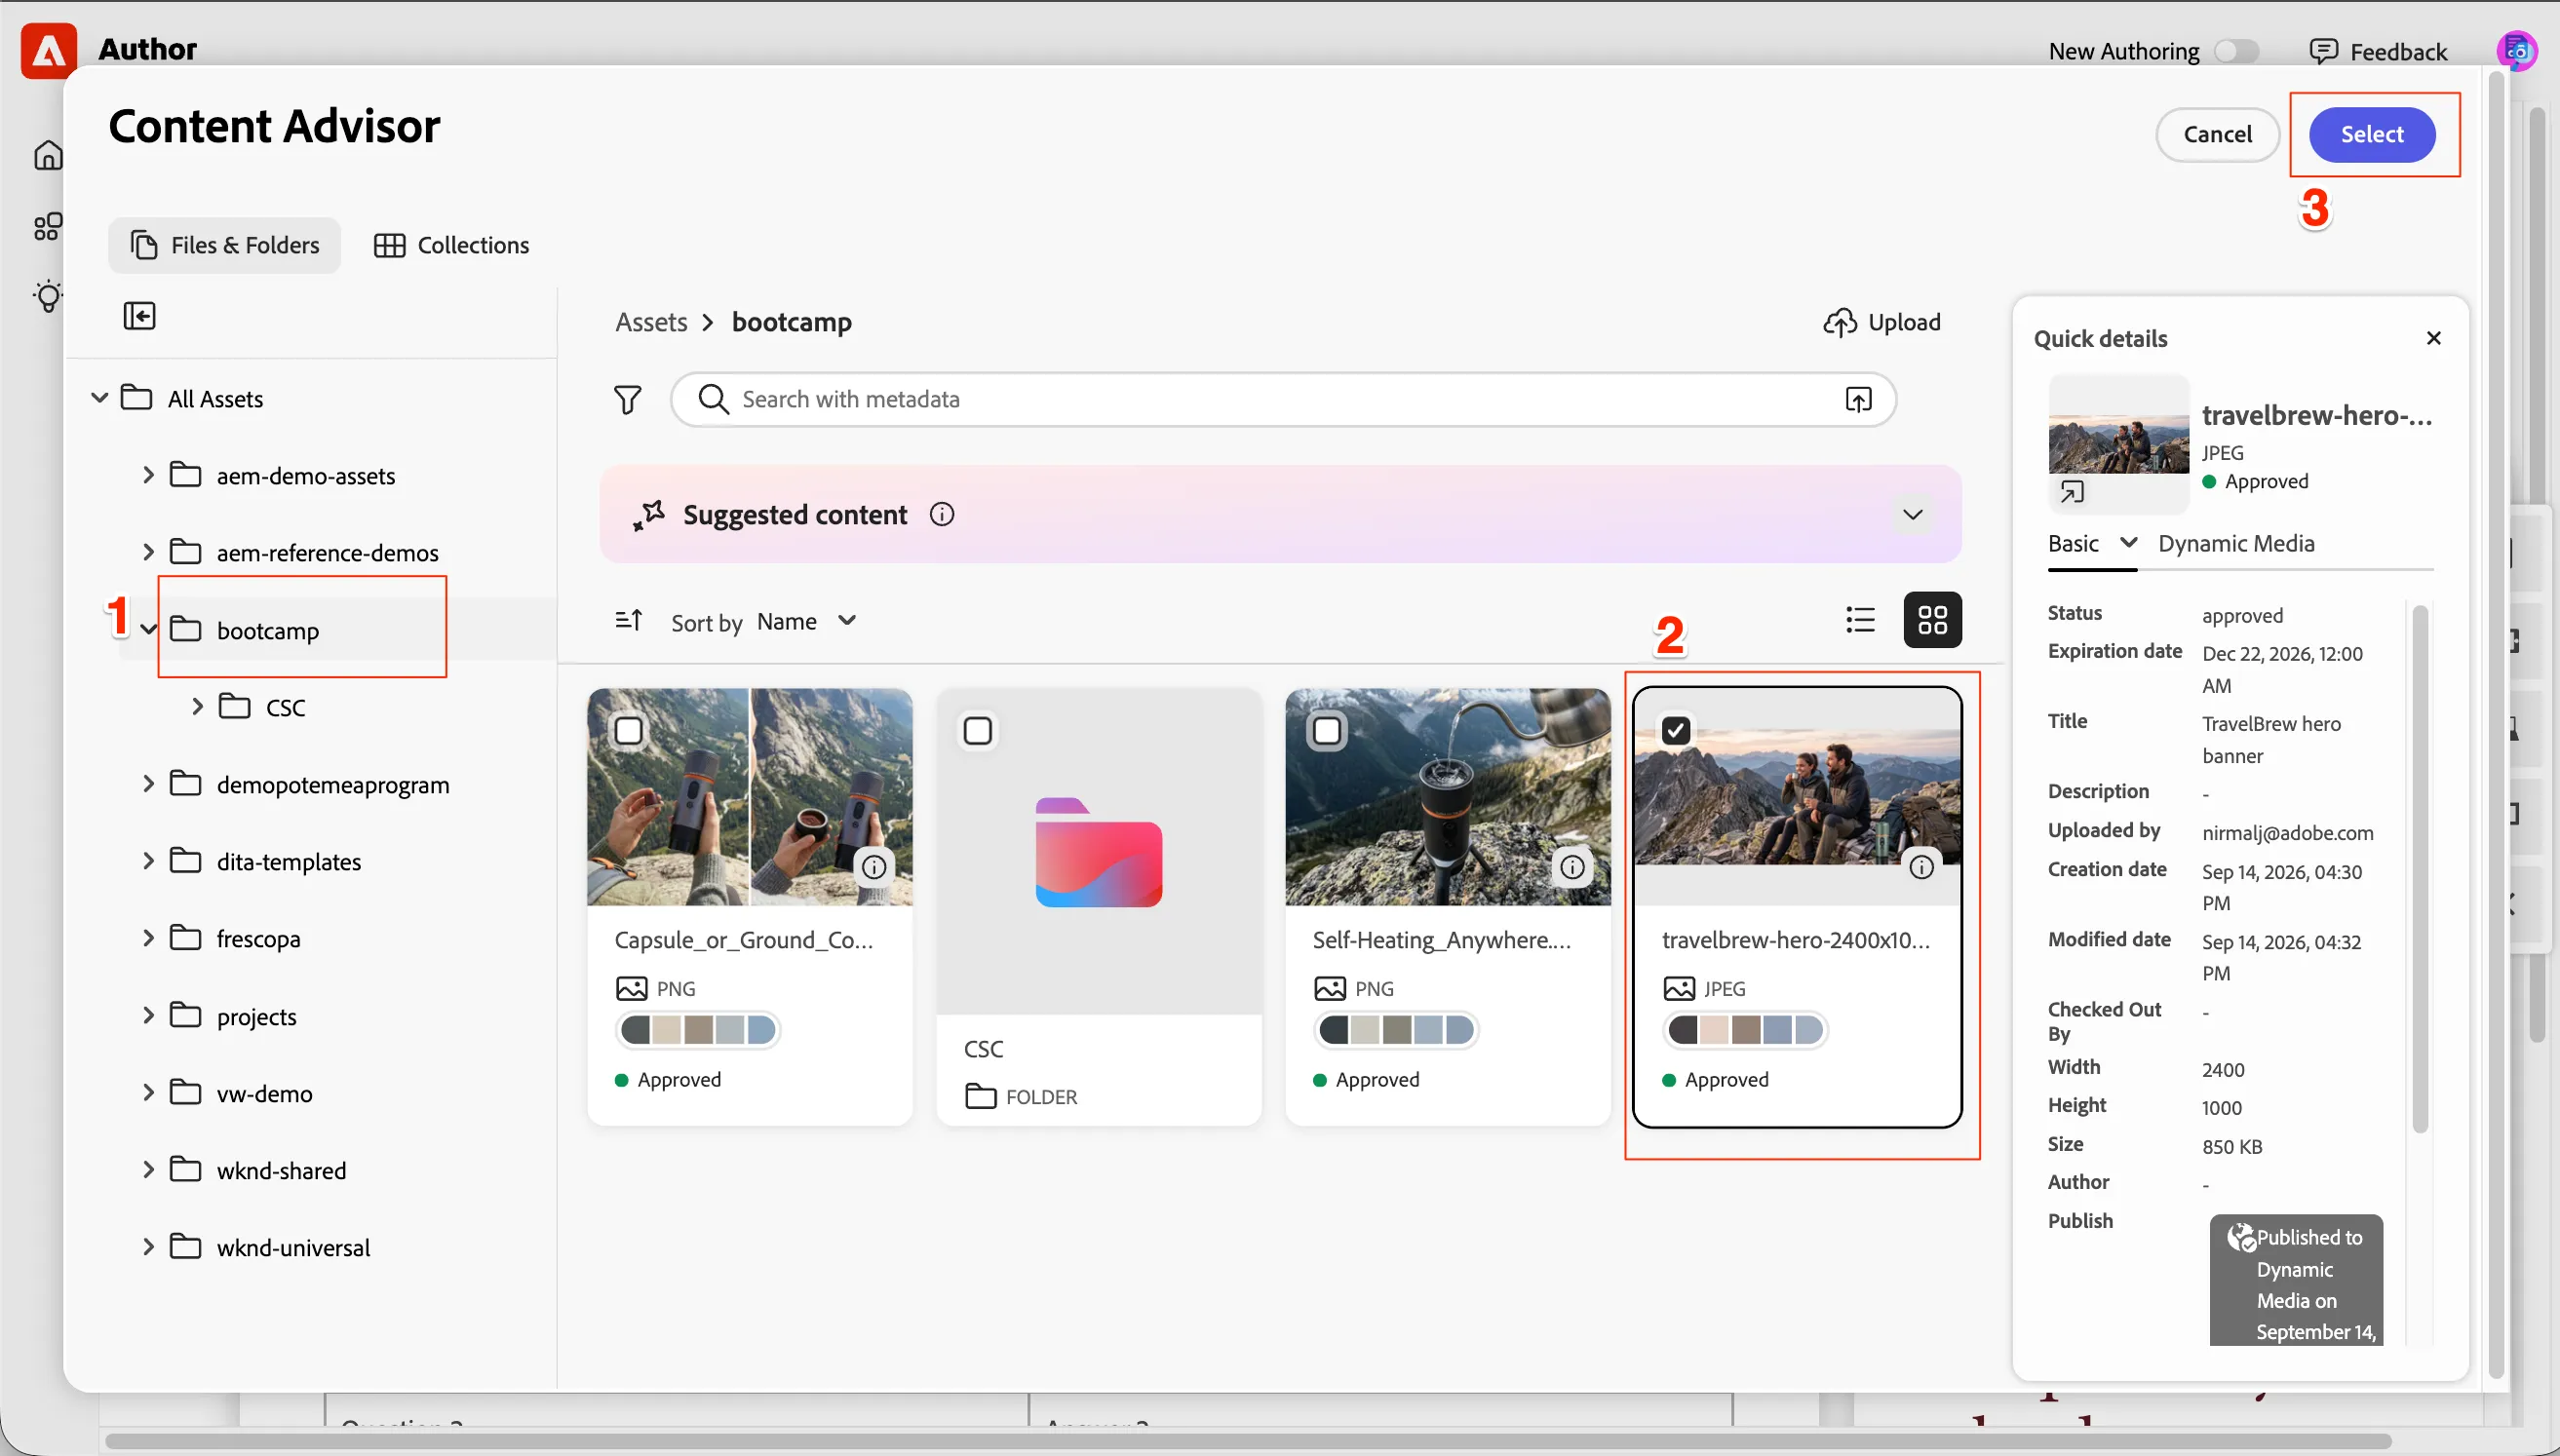The width and height of the screenshot is (2560, 1456).
Task: Close the Quick details panel
Action: coord(2434,338)
